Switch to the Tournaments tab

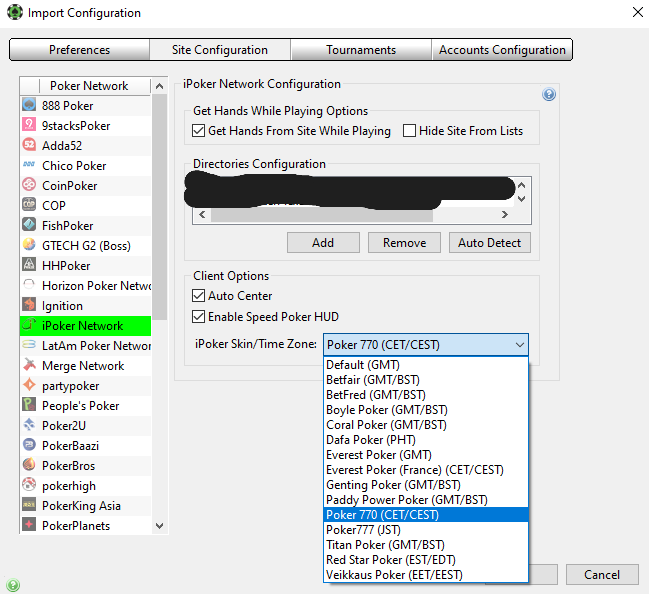pyautogui.click(x=361, y=50)
